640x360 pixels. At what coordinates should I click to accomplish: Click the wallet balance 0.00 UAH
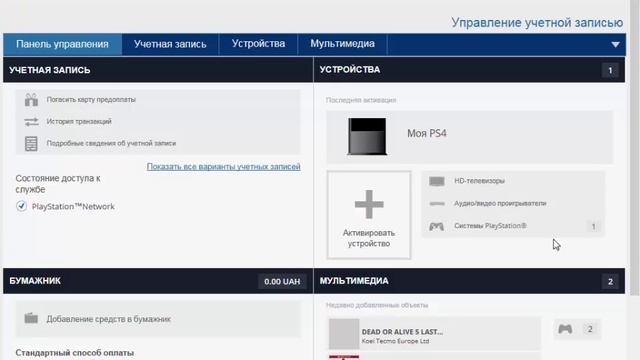pos(282,282)
